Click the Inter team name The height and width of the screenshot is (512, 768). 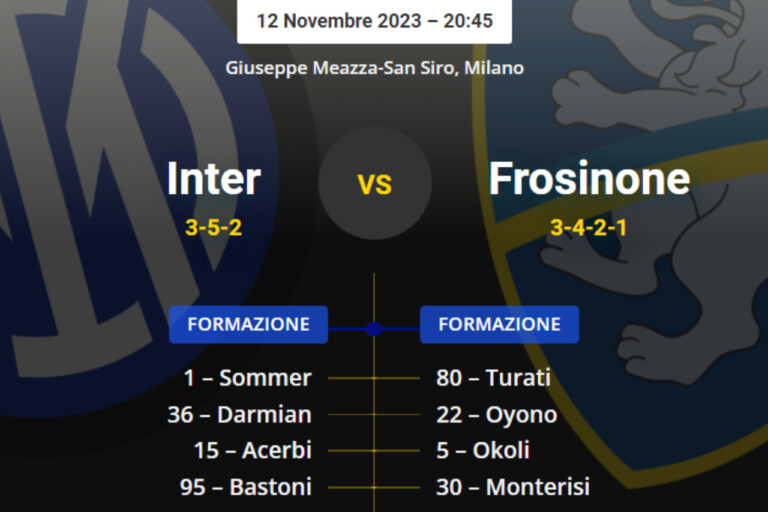(213, 179)
